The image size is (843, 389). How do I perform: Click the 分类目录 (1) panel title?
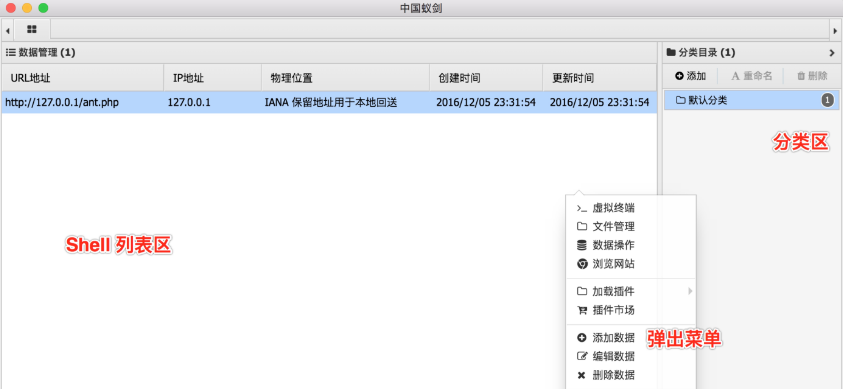click(x=706, y=53)
